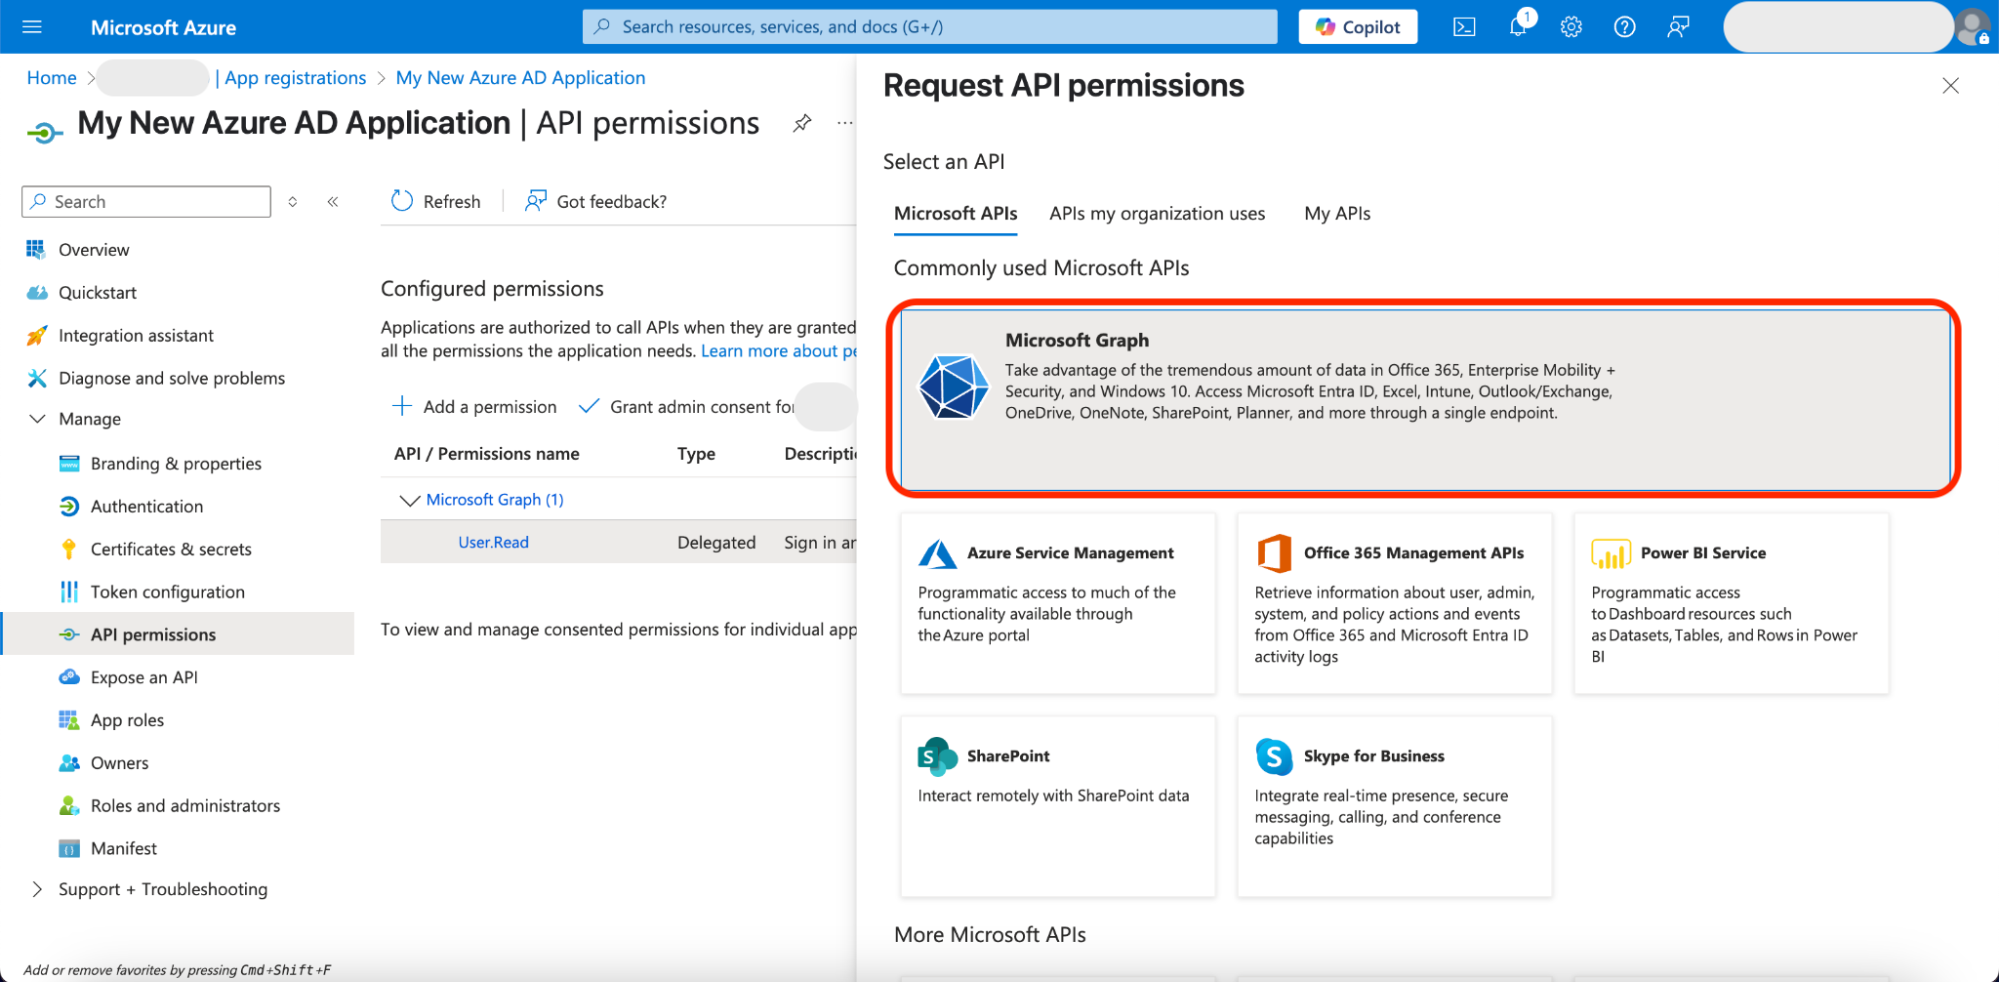The height and width of the screenshot is (982, 1999).
Task: Refresh the permissions list
Action: point(436,202)
